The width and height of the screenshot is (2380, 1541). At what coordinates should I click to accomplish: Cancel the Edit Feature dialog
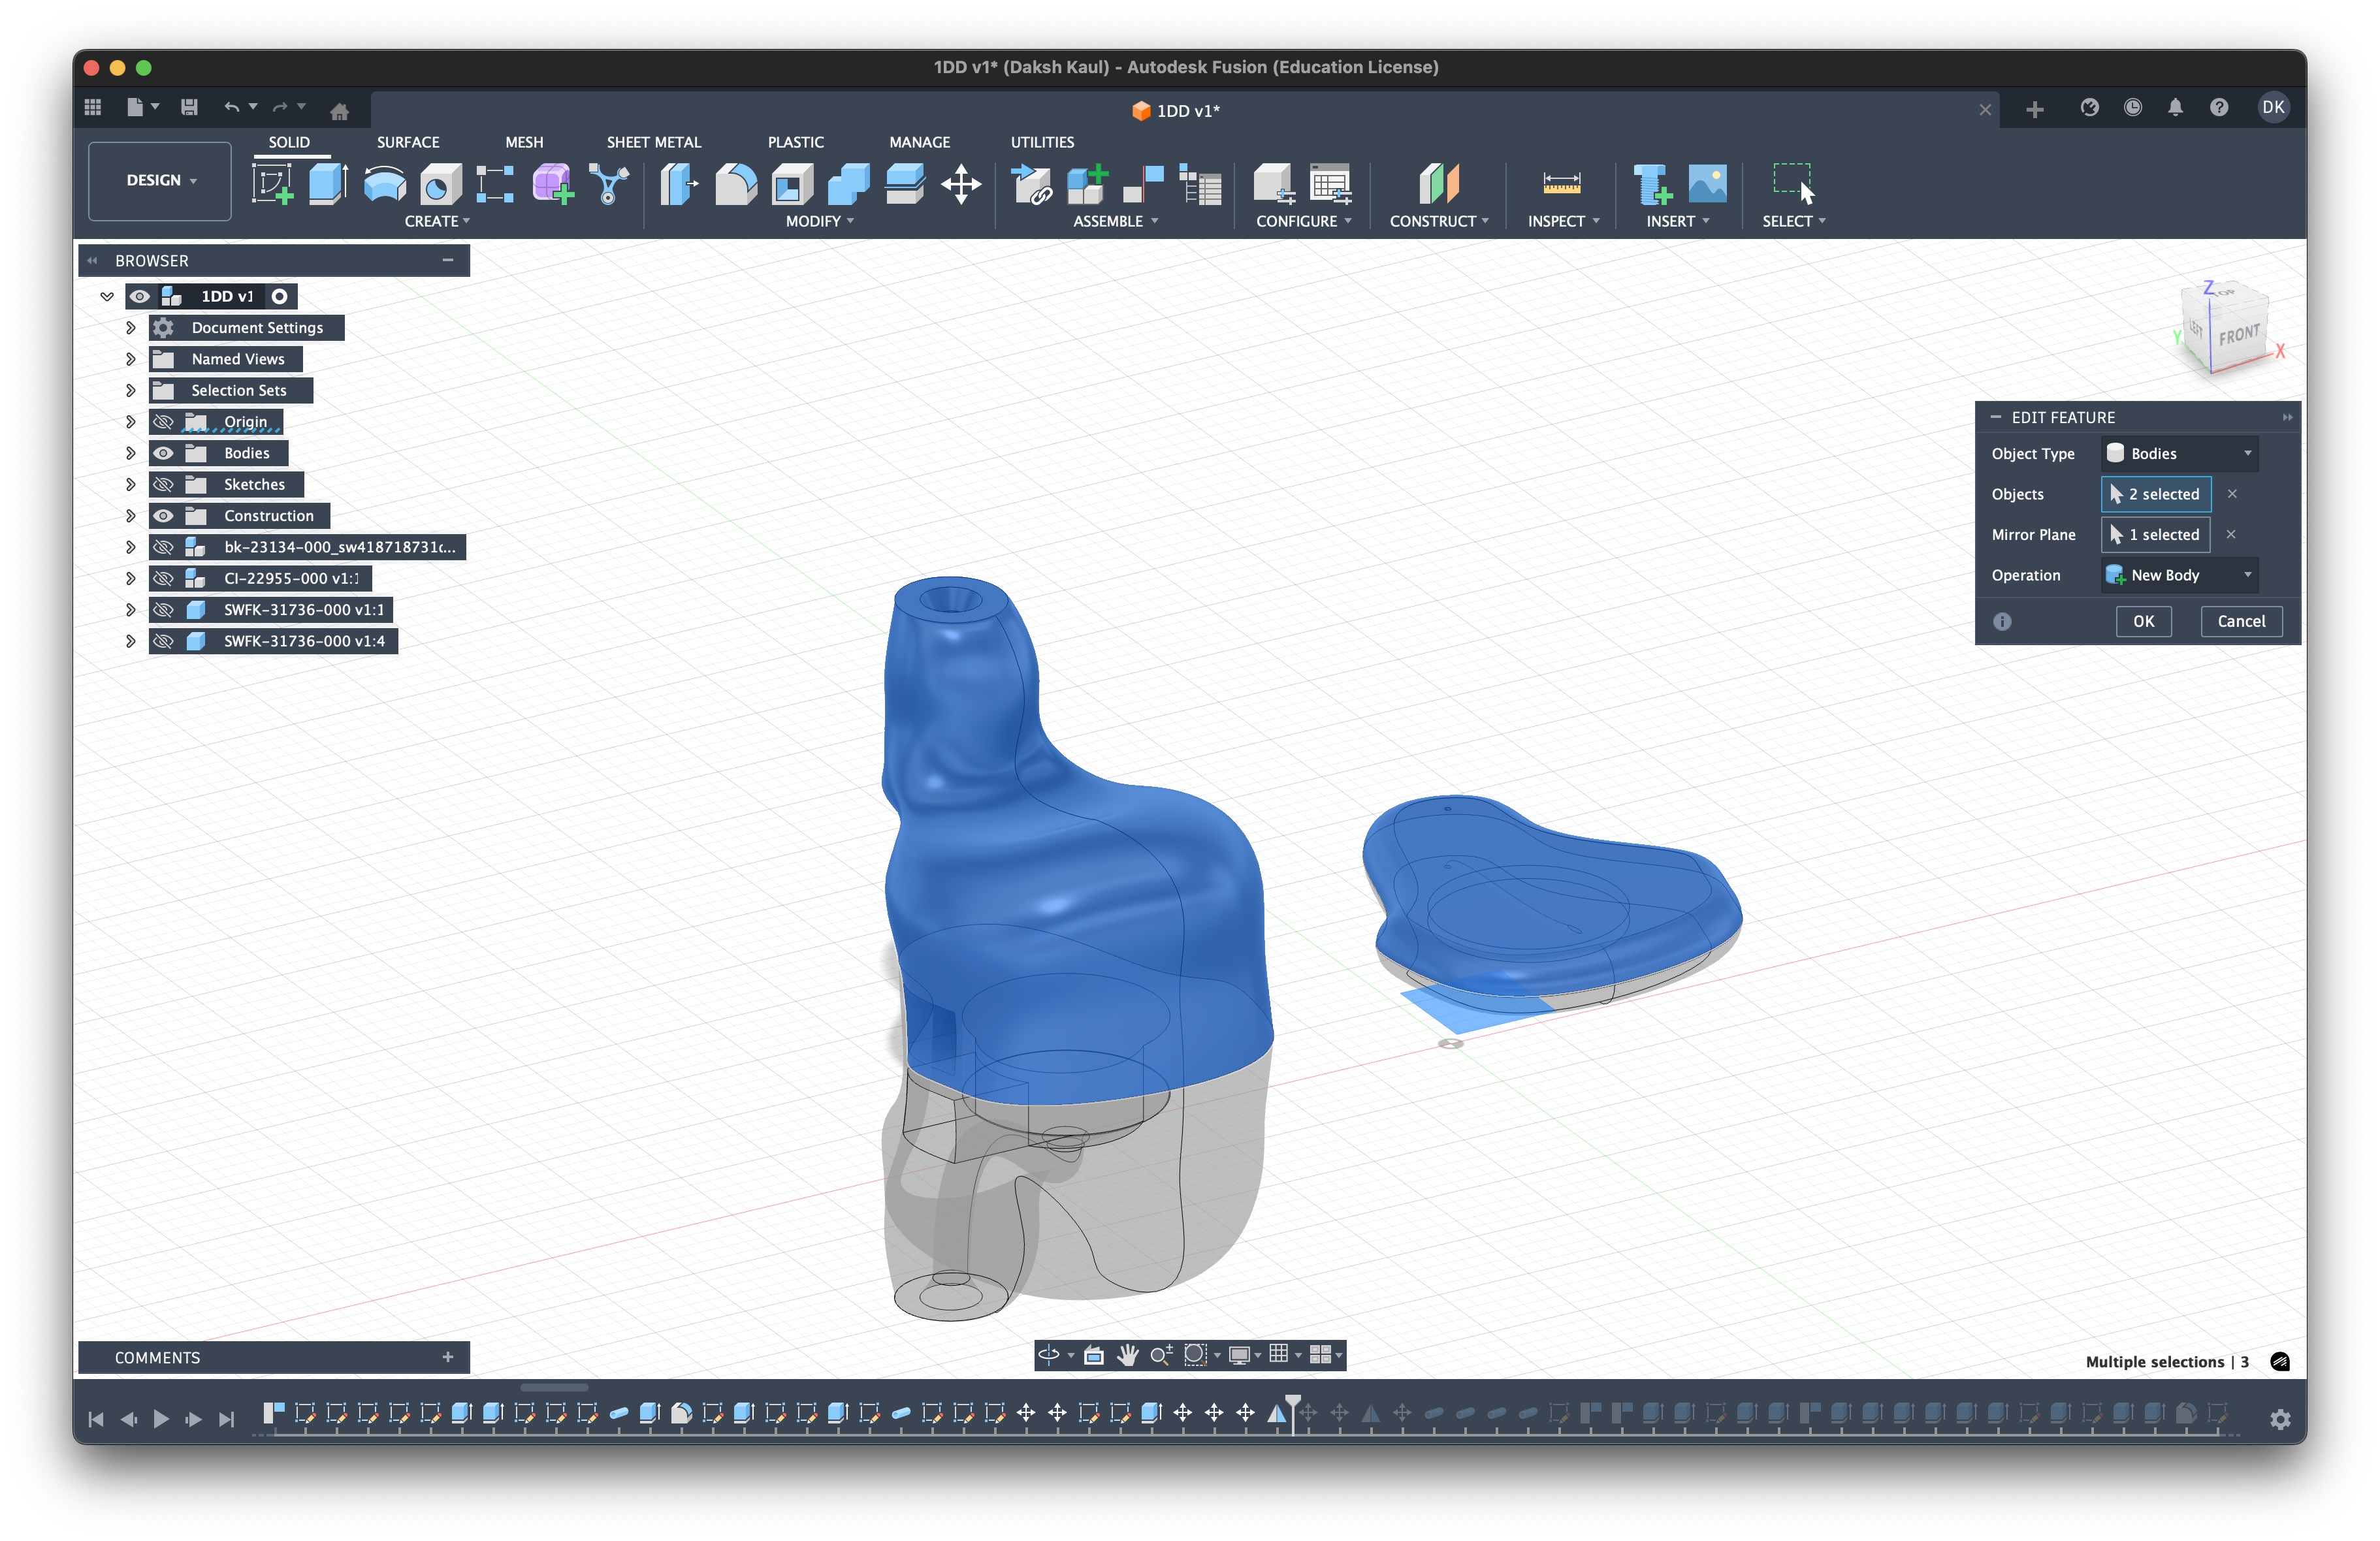click(x=2240, y=621)
